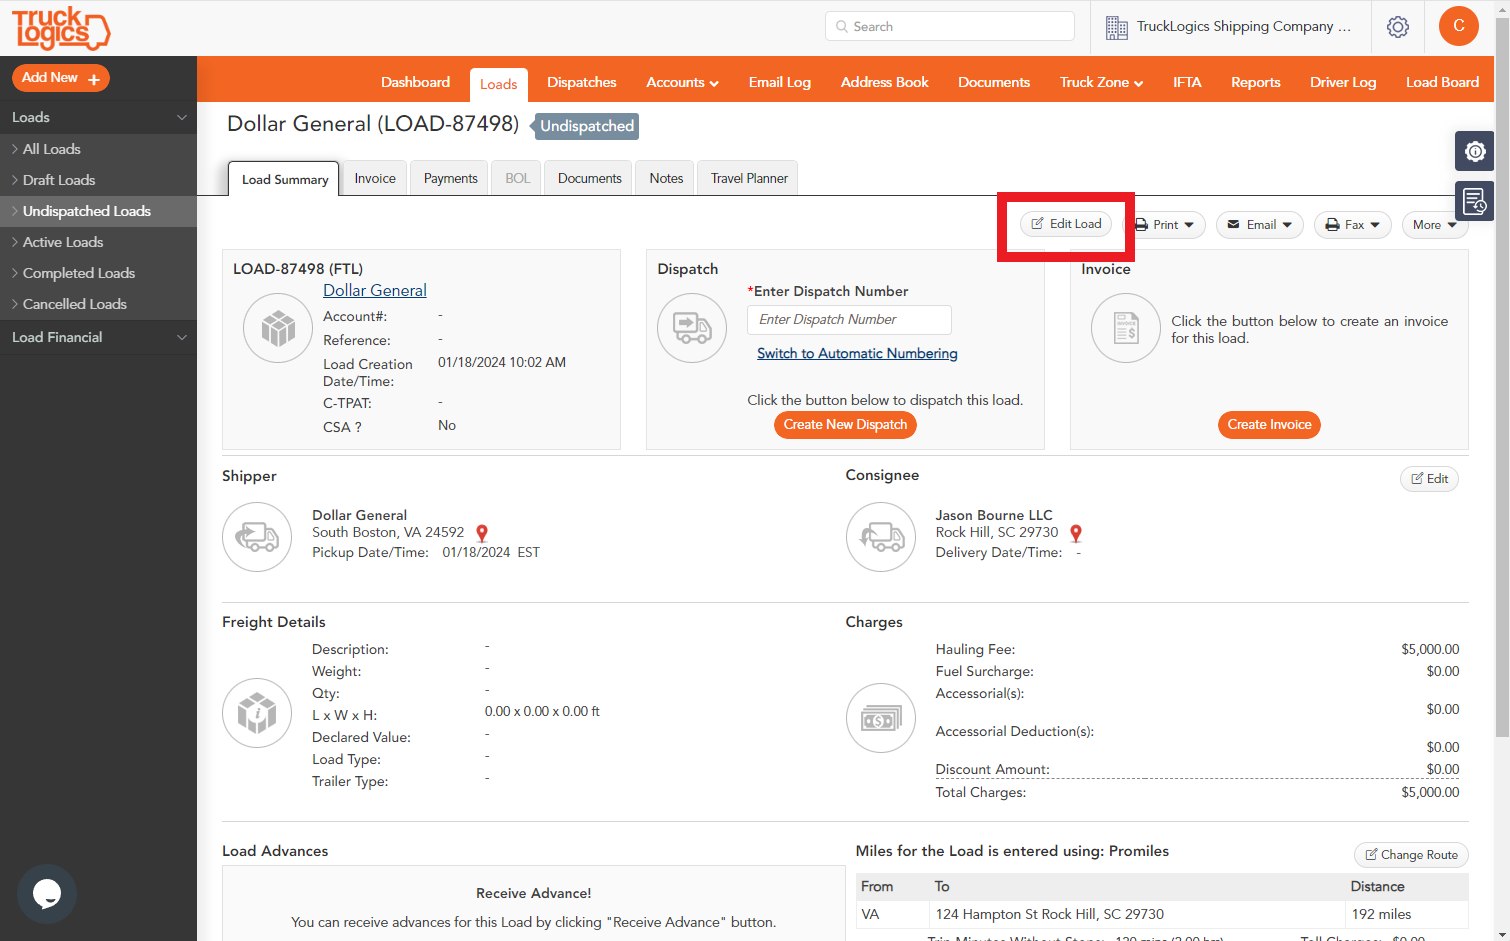Click the printer icon in the Print button
The image size is (1510, 941).
1144,224
